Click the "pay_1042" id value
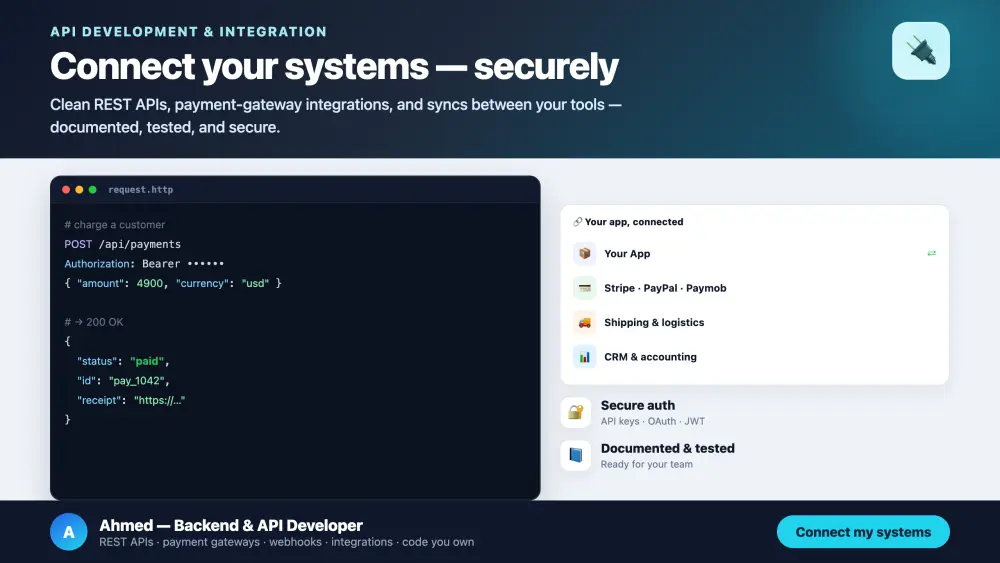The width and height of the screenshot is (1000, 563). pyautogui.click(x=137, y=381)
